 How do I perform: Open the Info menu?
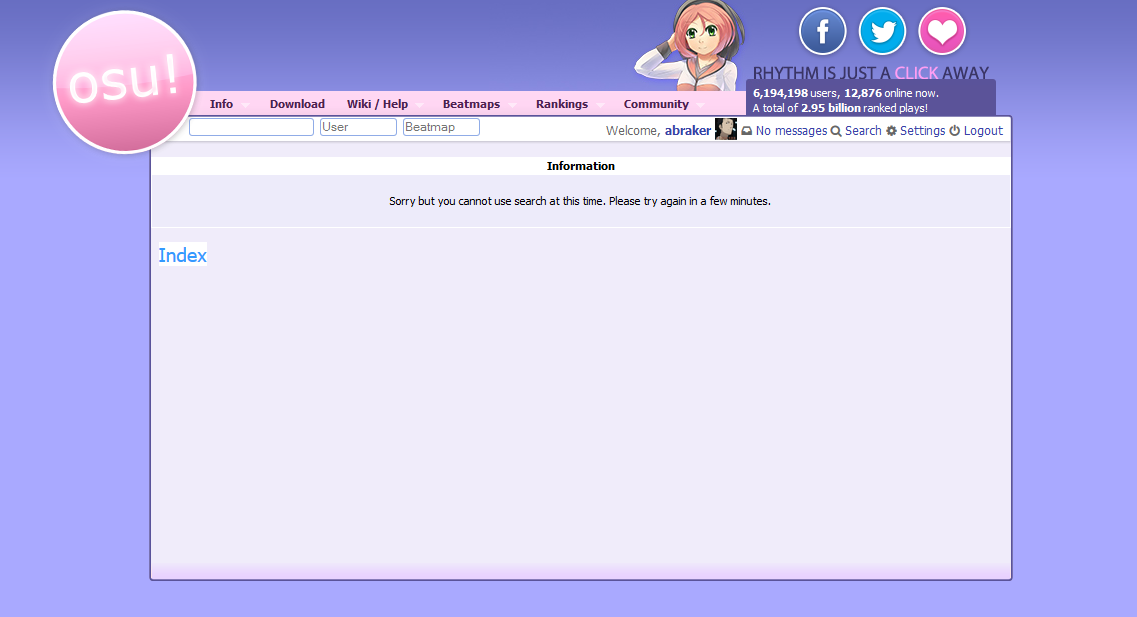[x=221, y=104]
